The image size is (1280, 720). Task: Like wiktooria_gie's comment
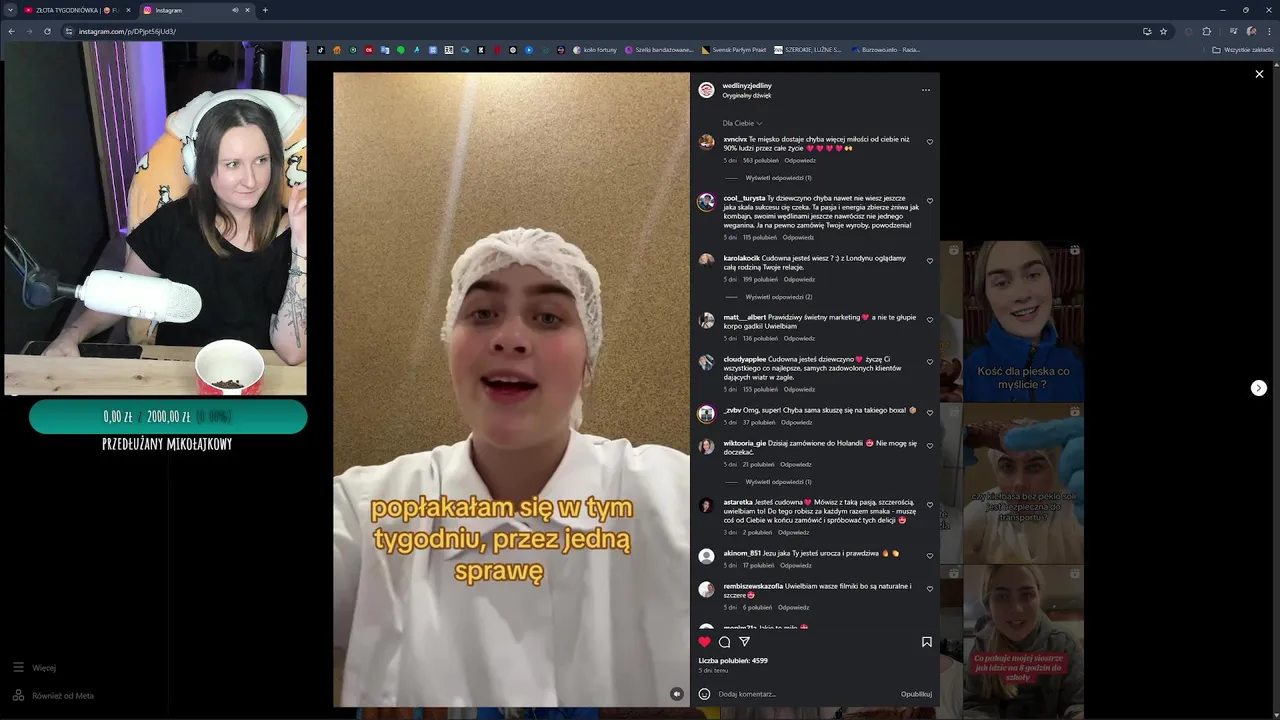tap(930, 446)
